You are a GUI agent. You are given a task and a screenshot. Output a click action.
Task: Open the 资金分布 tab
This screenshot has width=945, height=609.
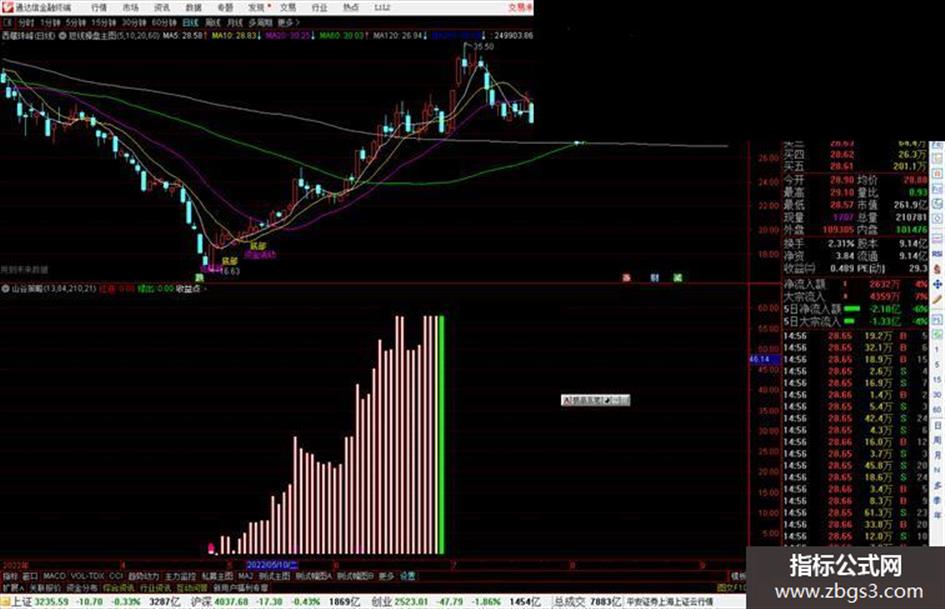pyautogui.click(x=81, y=587)
